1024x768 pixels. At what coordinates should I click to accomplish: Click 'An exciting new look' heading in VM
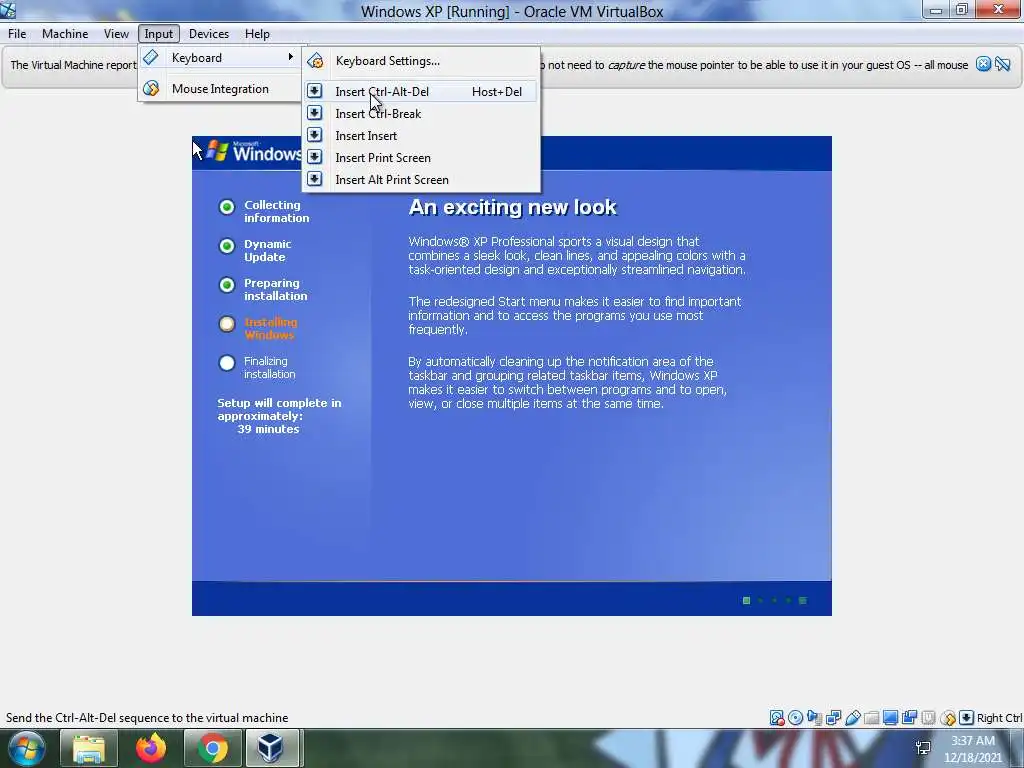[513, 208]
